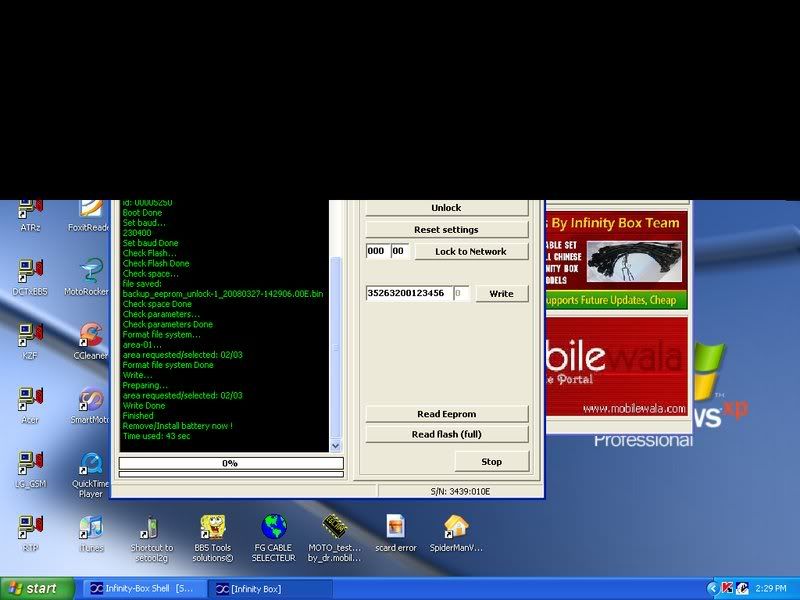This screenshot has height=600, width=800.
Task: Open the Windows Start menu
Action: pyautogui.click(x=37, y=588)
